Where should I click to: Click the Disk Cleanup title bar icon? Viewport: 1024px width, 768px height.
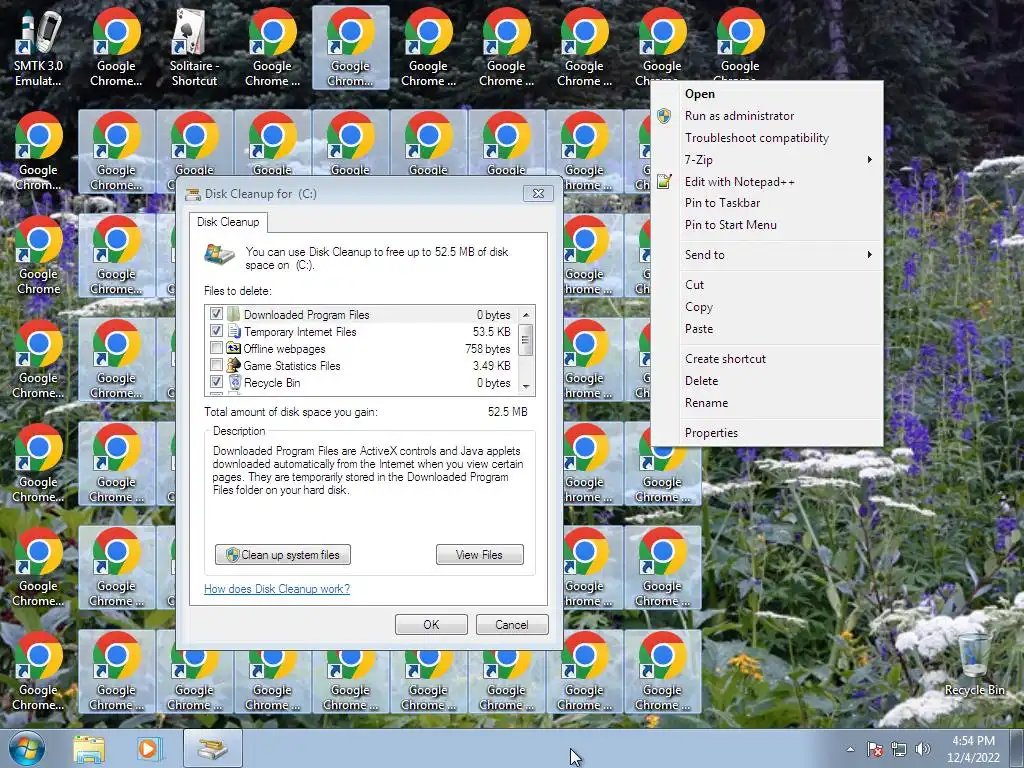click(193, 194)
